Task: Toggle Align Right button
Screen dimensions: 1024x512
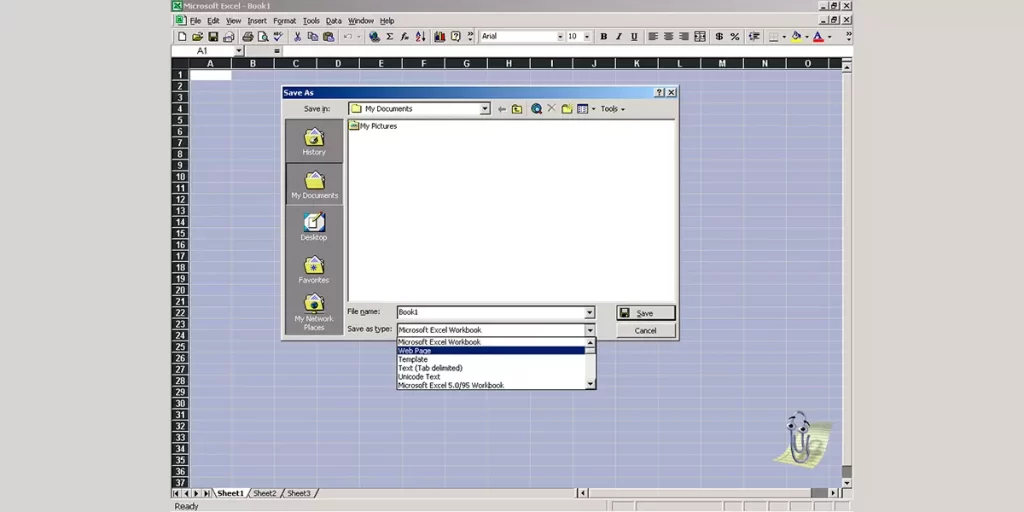Action: [x=684, y=37]
